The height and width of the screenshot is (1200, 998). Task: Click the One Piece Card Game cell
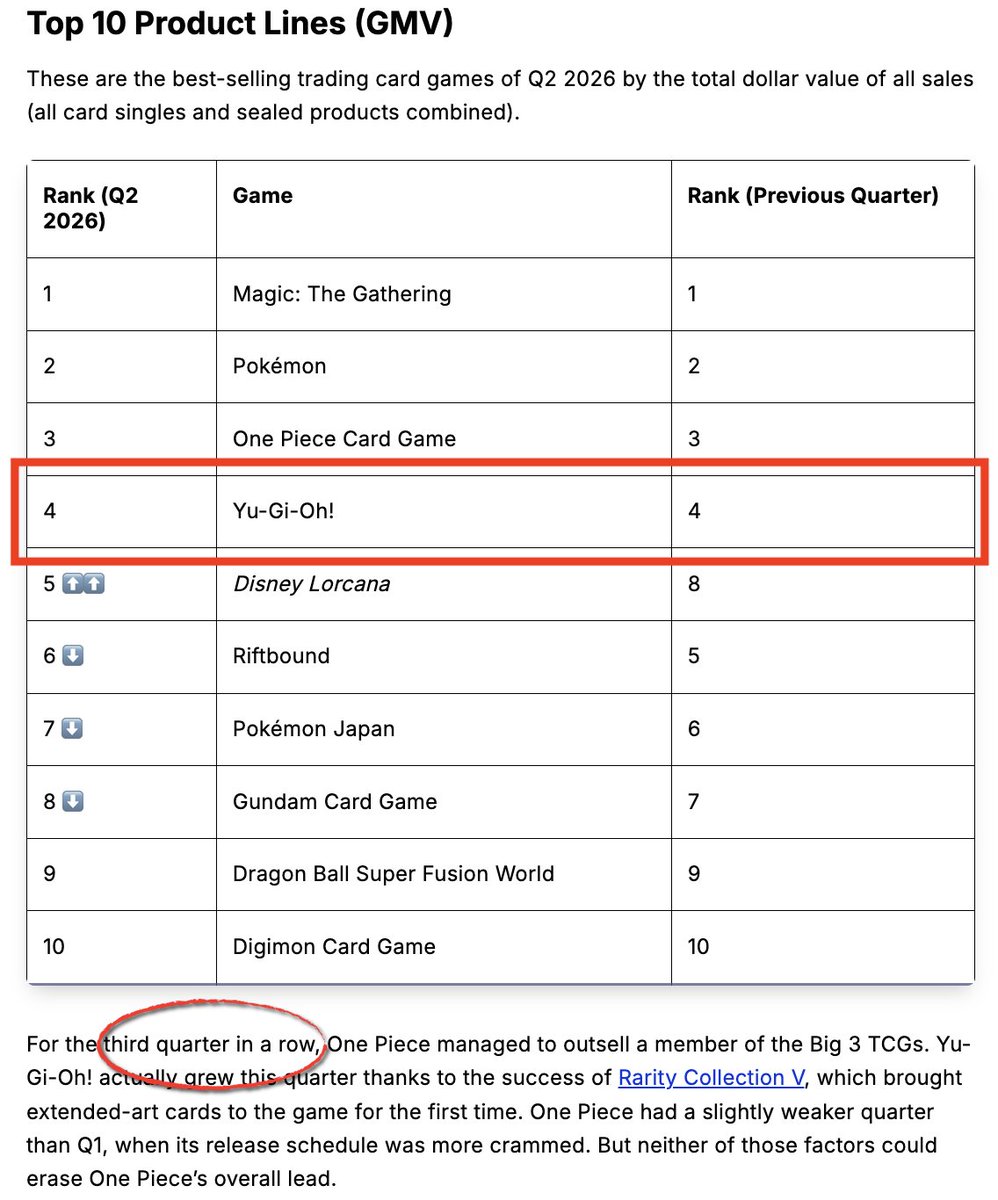[444, 439]
